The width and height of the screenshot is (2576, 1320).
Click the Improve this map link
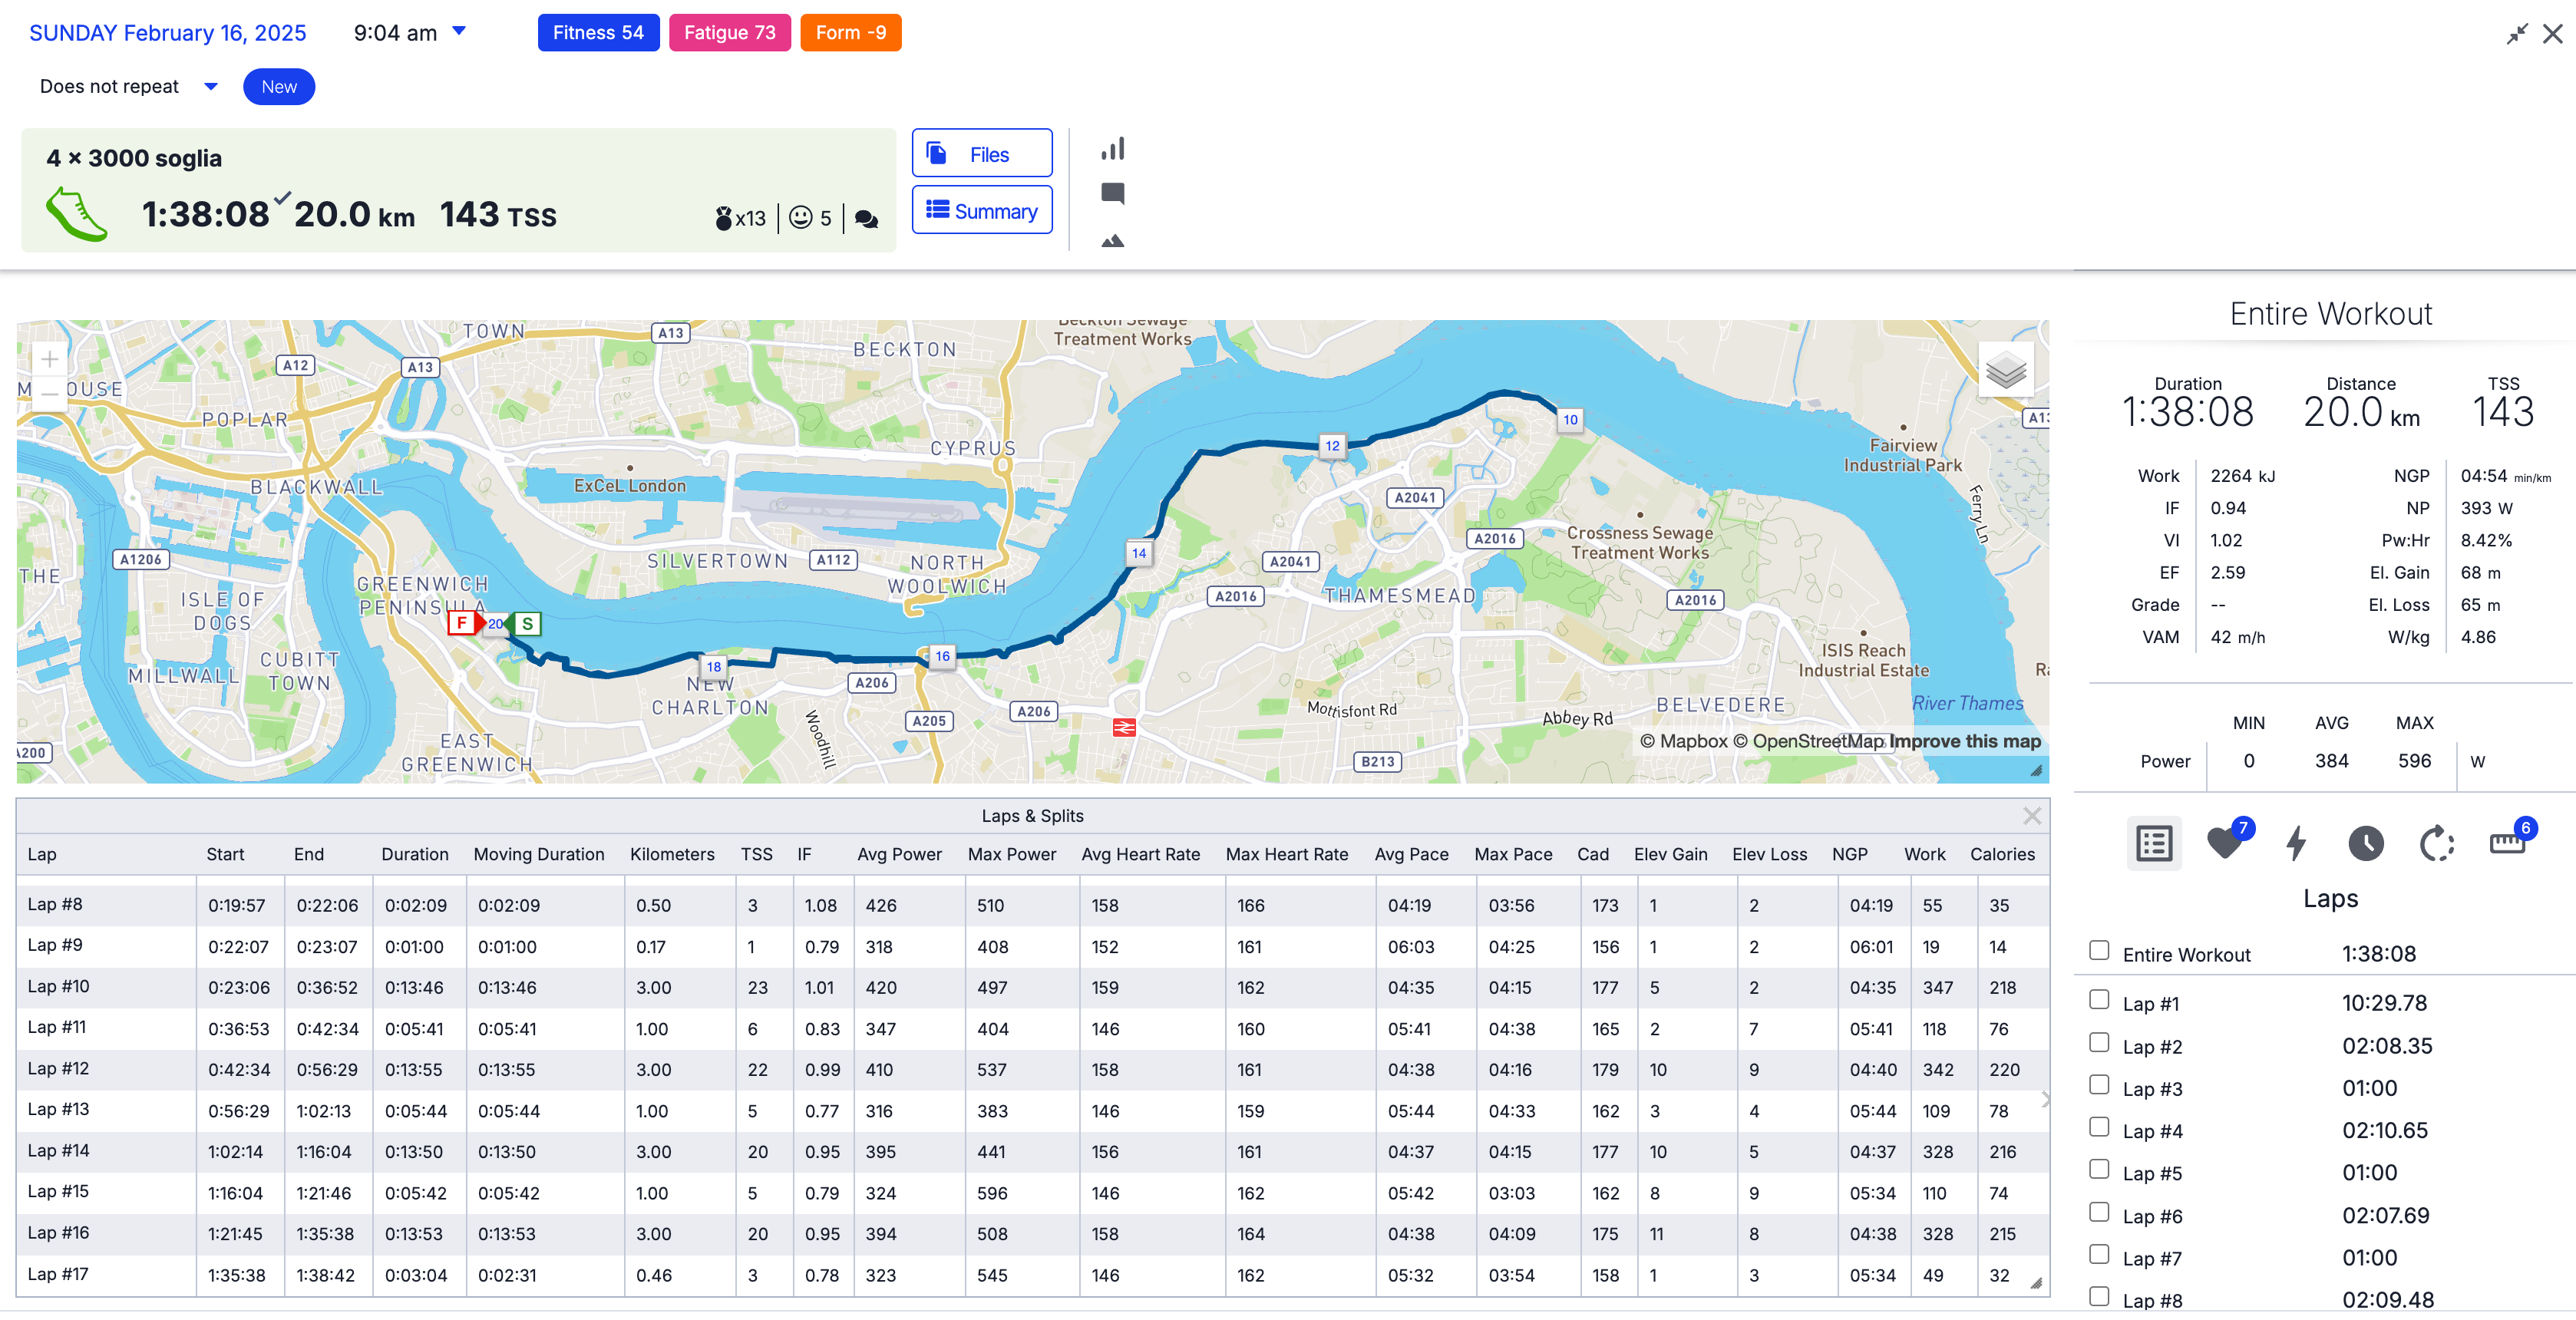1964,741
